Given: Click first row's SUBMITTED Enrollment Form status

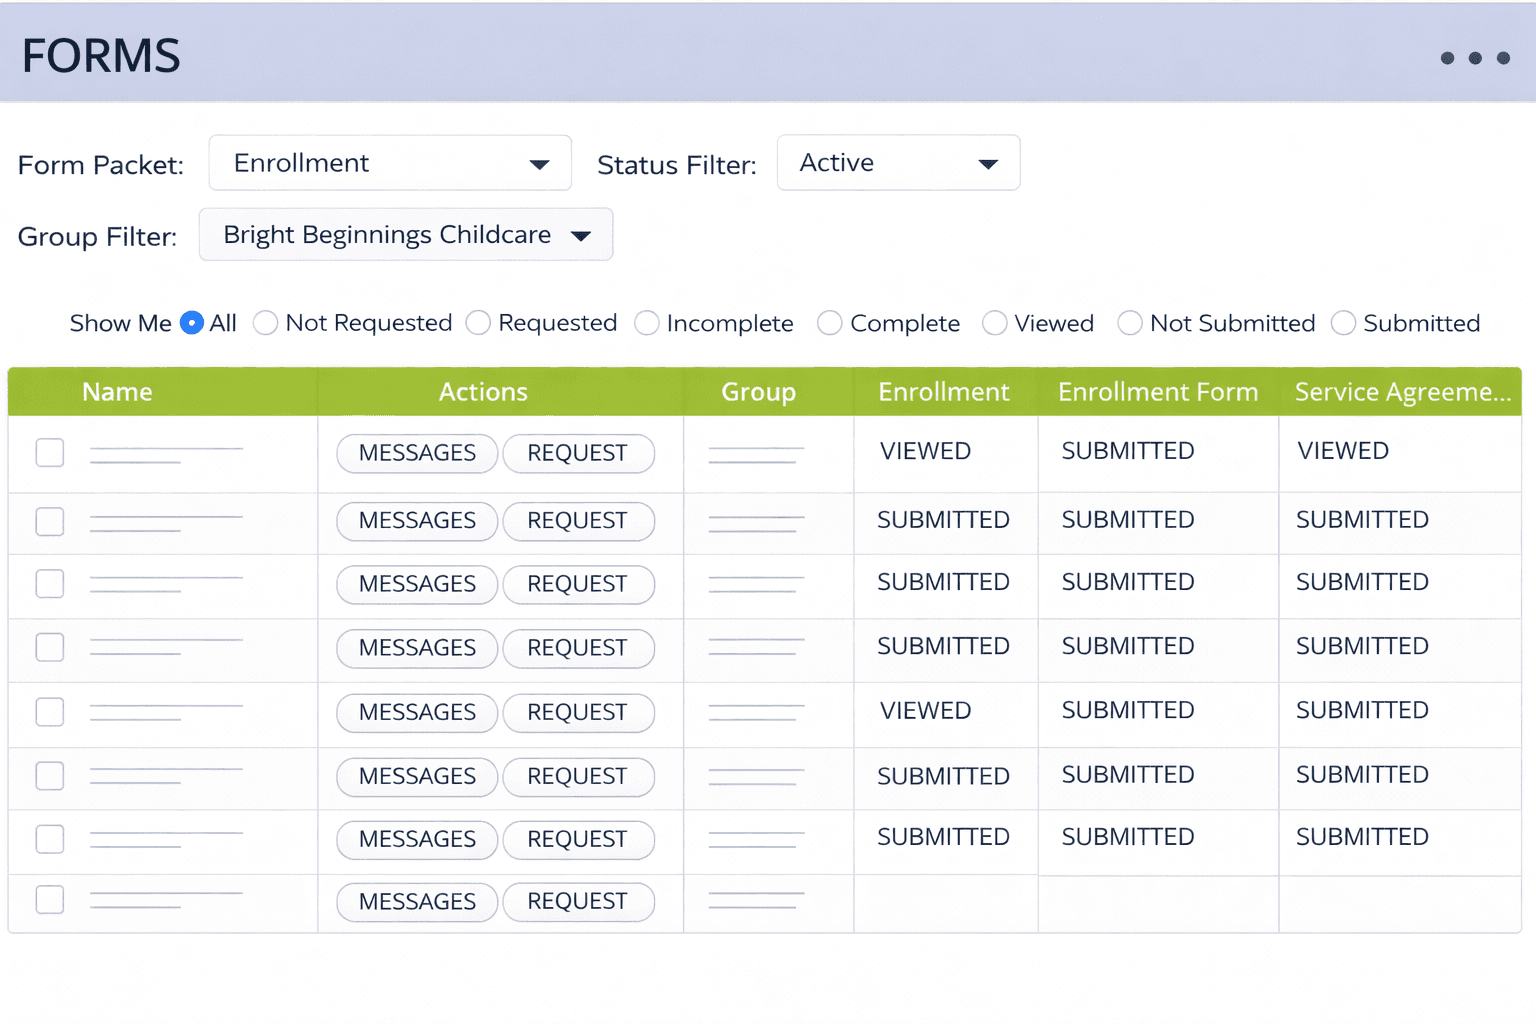Looking at the screenshot, I should tap(1128, 451).
